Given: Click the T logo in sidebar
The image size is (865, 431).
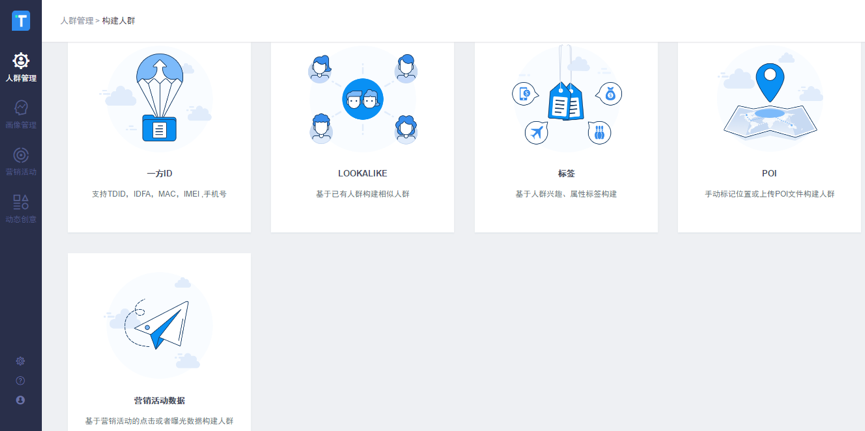Looking at the screenshot, I should click(20, 20).
